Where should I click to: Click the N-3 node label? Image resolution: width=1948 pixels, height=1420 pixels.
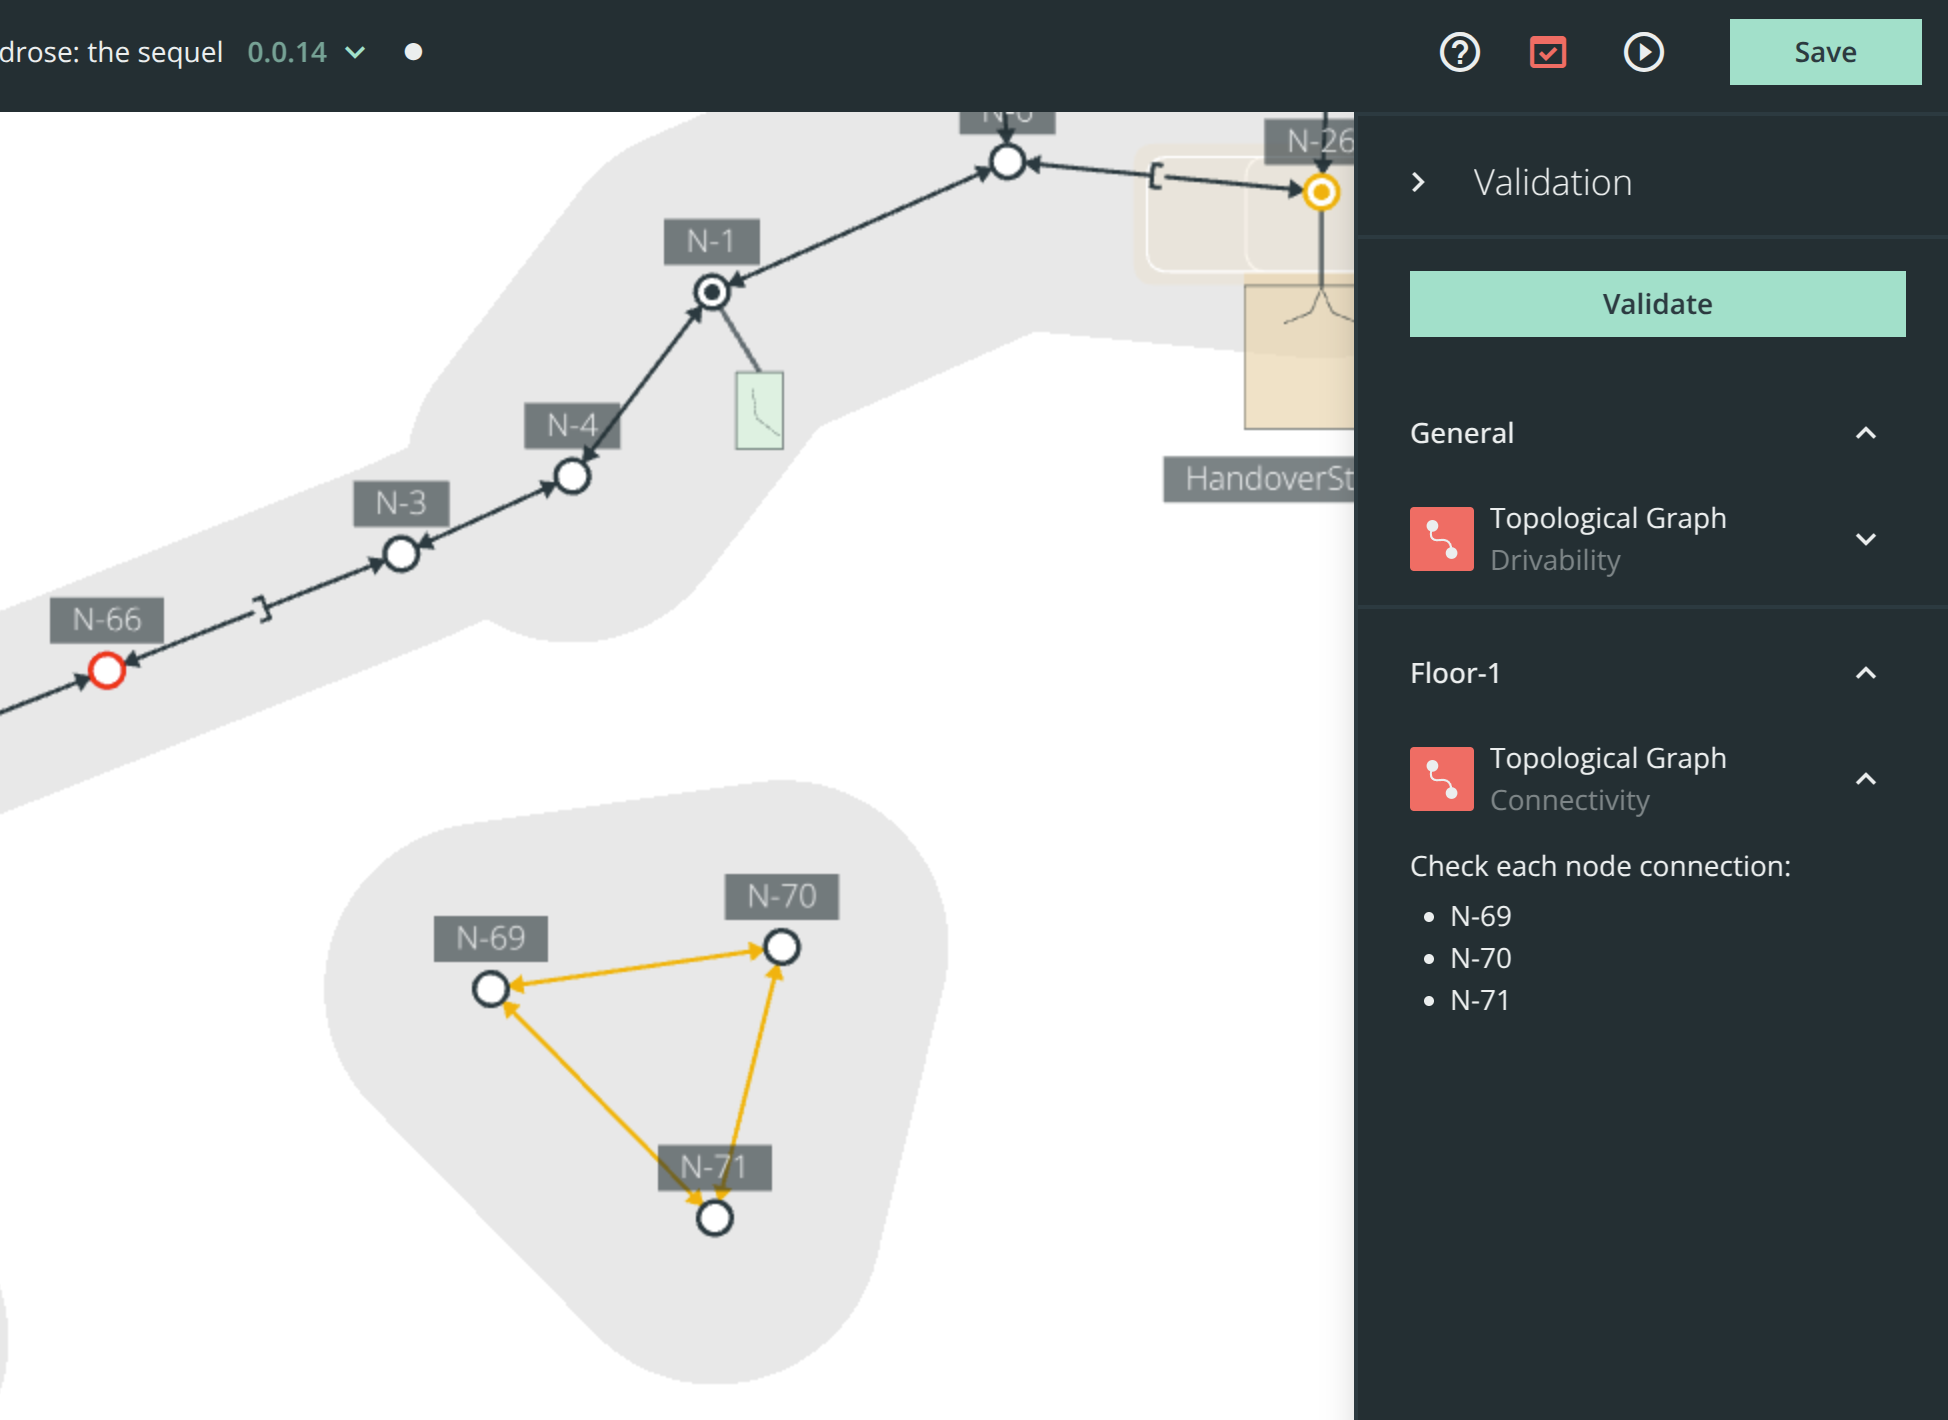(401, 503)
